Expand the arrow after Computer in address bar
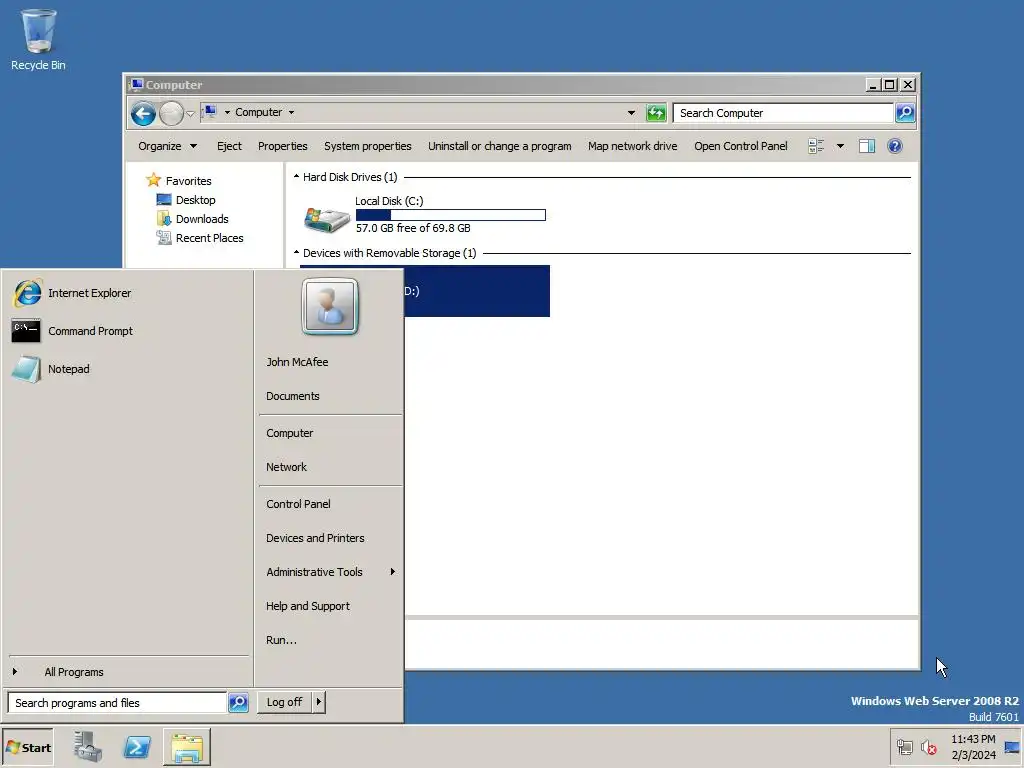1024x768 pixels. coord(291,112)
